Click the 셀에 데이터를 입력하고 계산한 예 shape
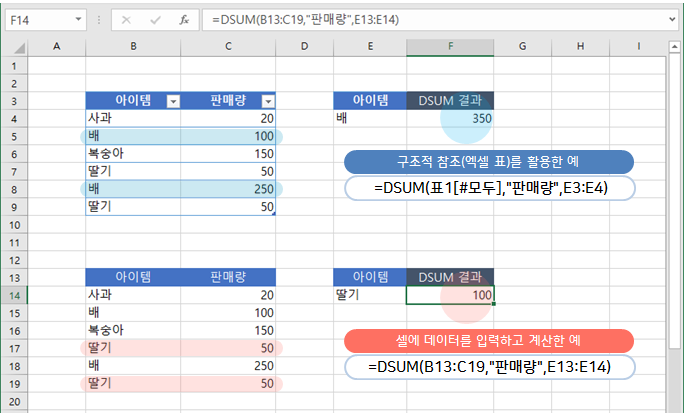The image size is (684, 413). [x=489, y=341]
